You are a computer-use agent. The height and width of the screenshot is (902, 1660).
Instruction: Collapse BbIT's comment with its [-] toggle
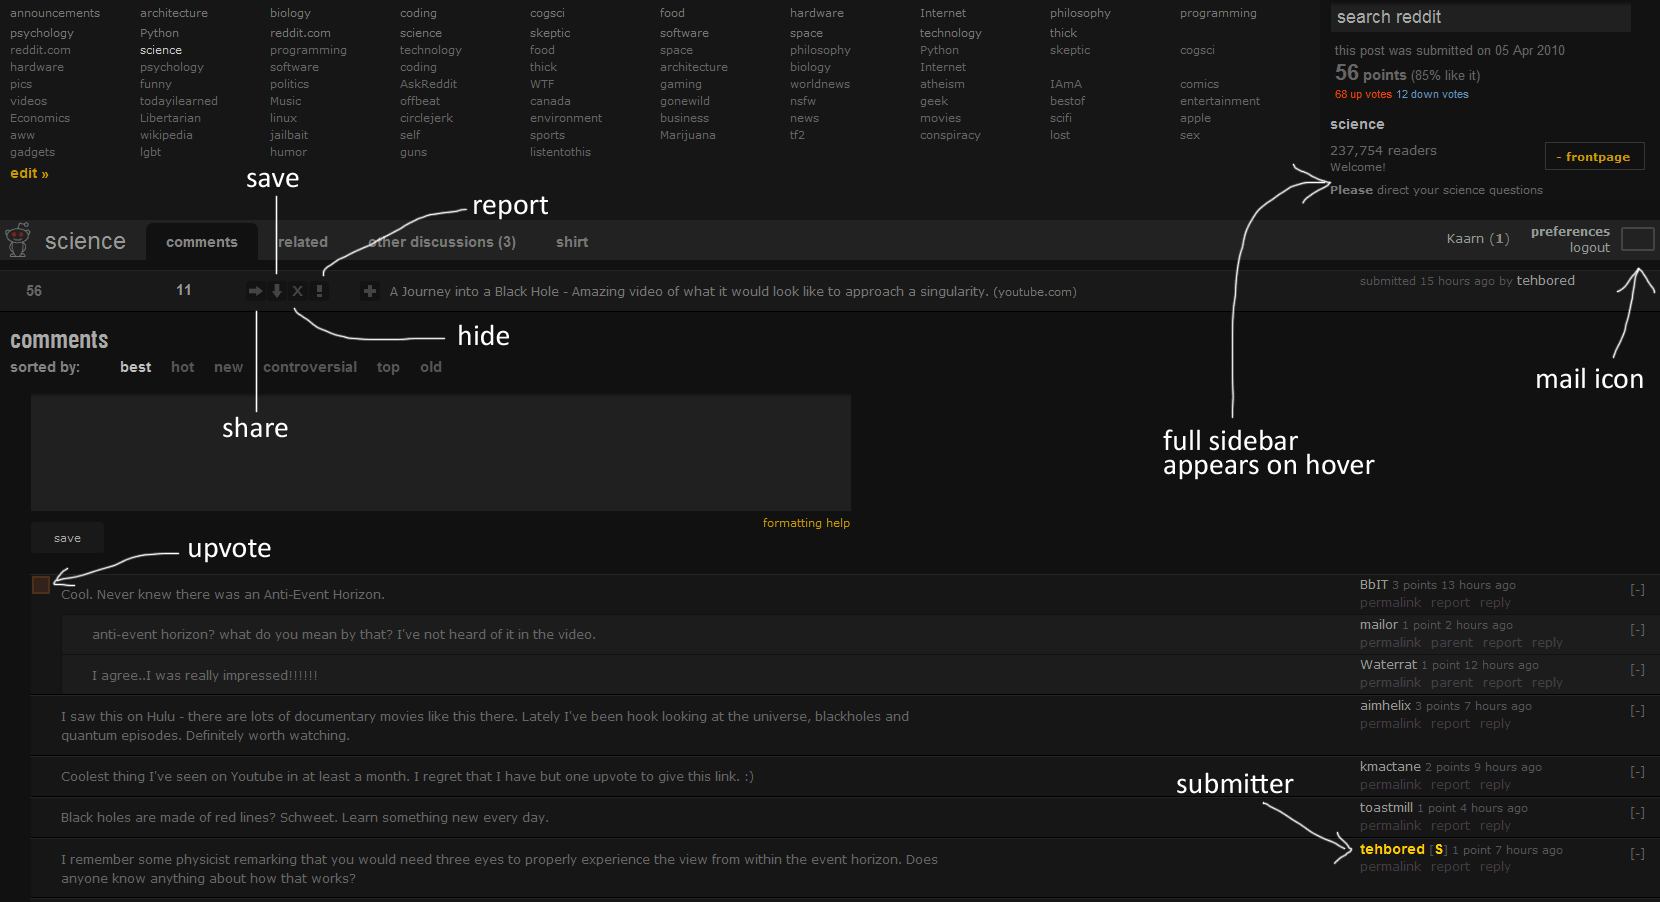point(1637,589)
